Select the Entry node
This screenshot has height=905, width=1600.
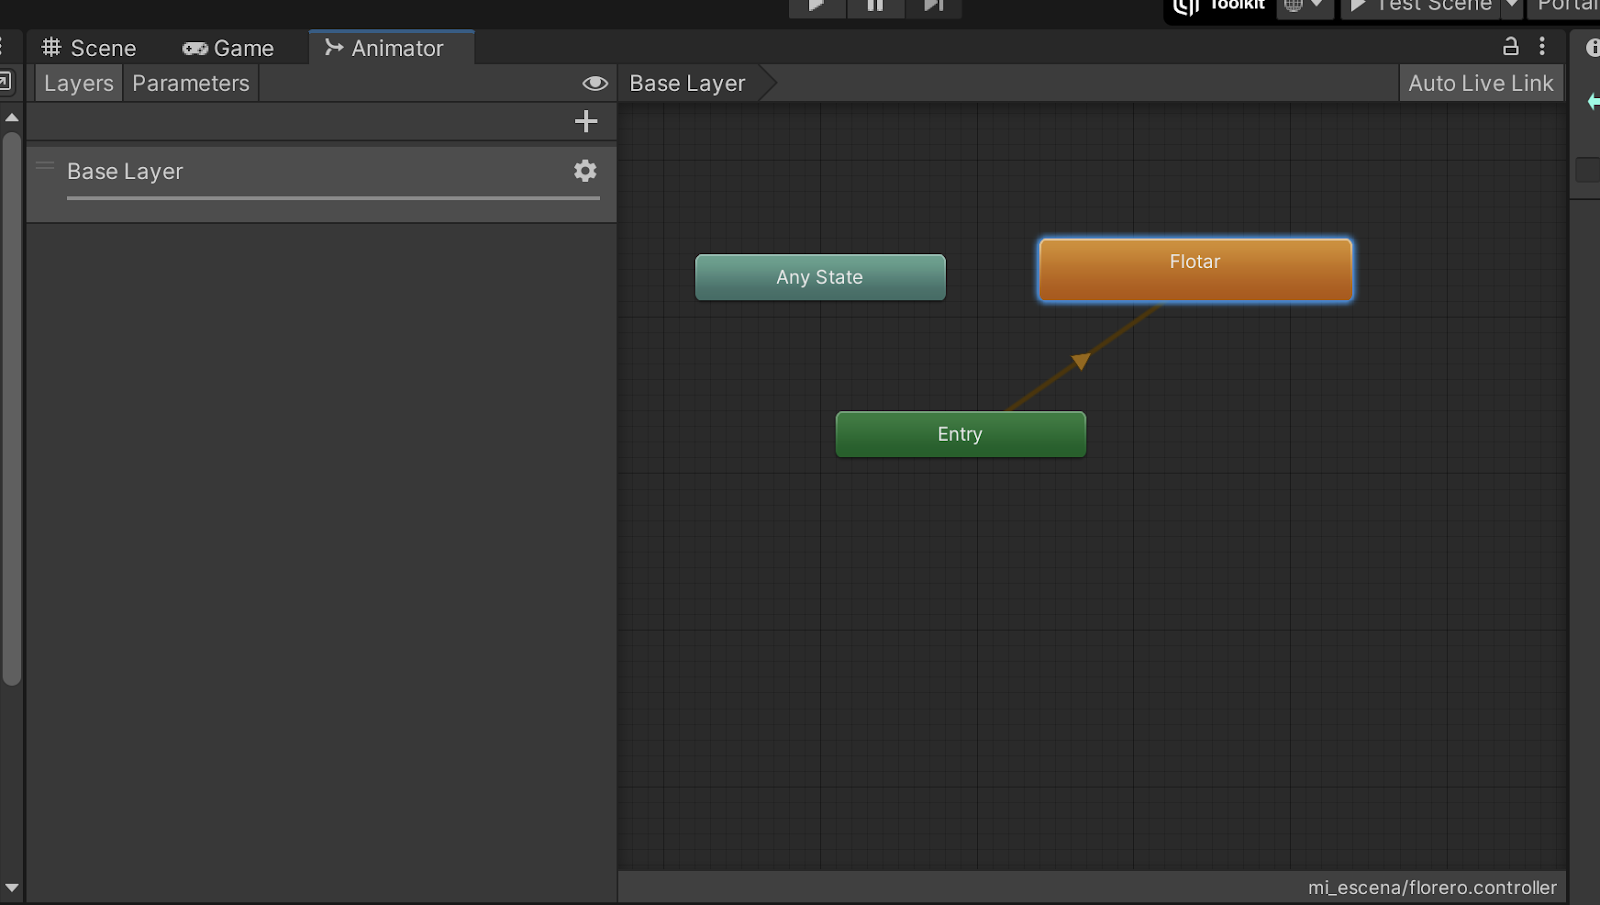(960, 434)
